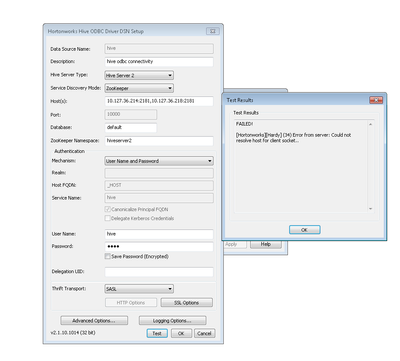Close the Test Results dialog window
The image size is (400, 361).
(376, 100)
